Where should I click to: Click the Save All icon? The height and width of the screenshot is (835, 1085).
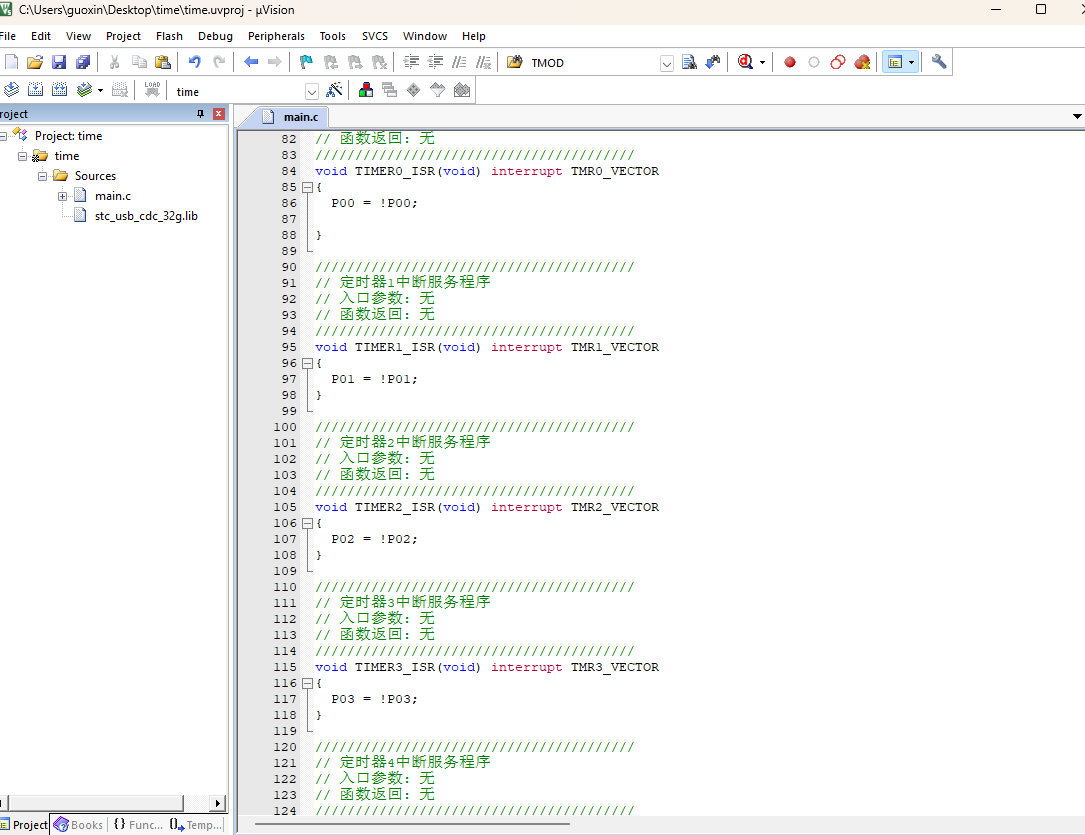pyautogui.click(x=82, y=62)
